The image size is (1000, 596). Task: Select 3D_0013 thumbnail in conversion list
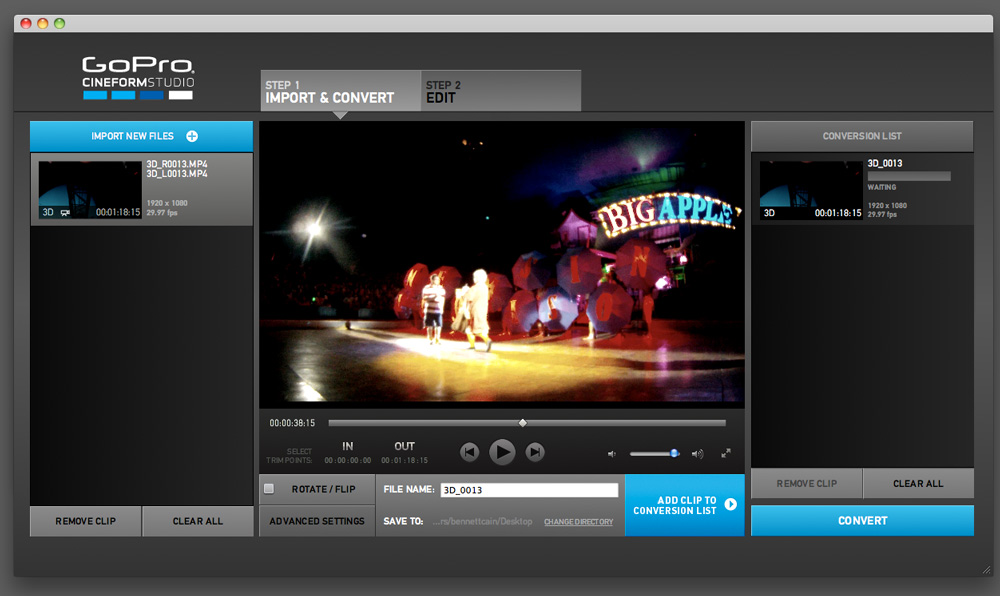(x=811, y=190)
